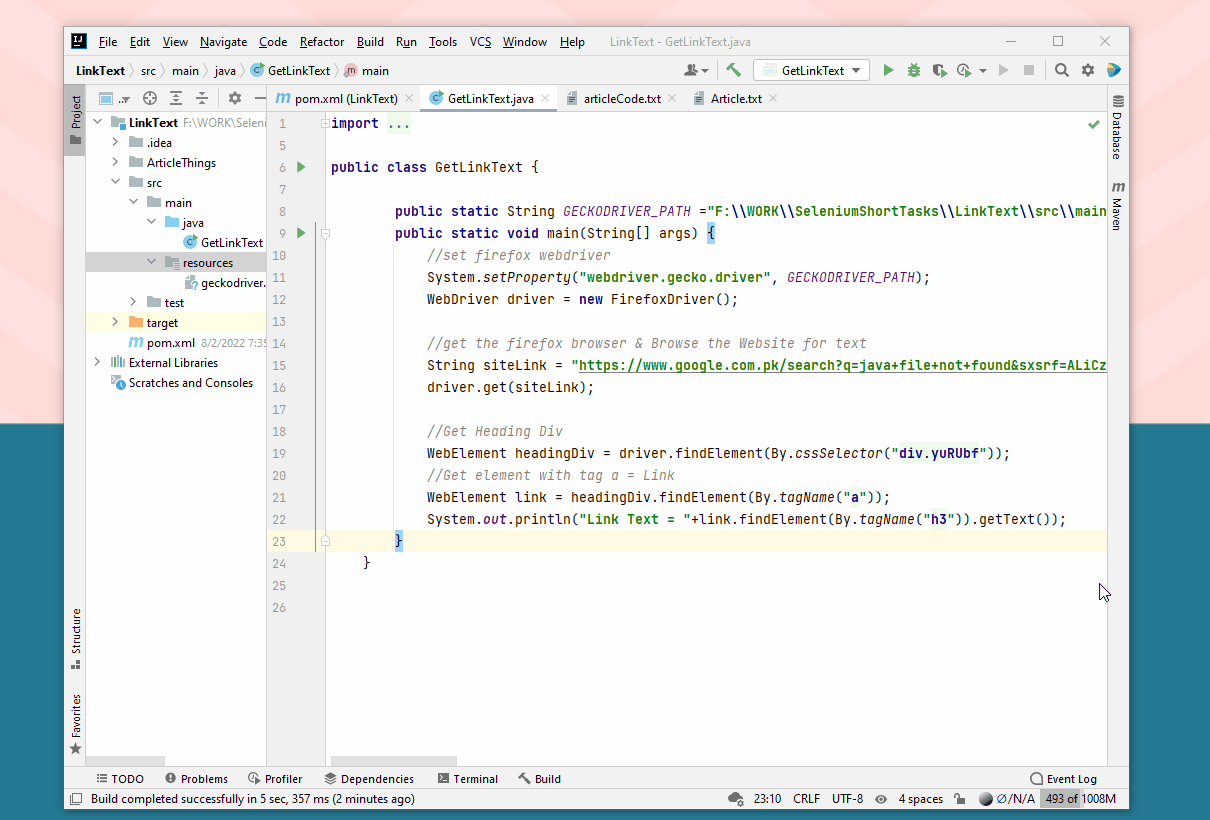Click run gutter icon on line 6
Image resolution: width=1210 pixels, height=820 pixels.
tap(301, 167)
